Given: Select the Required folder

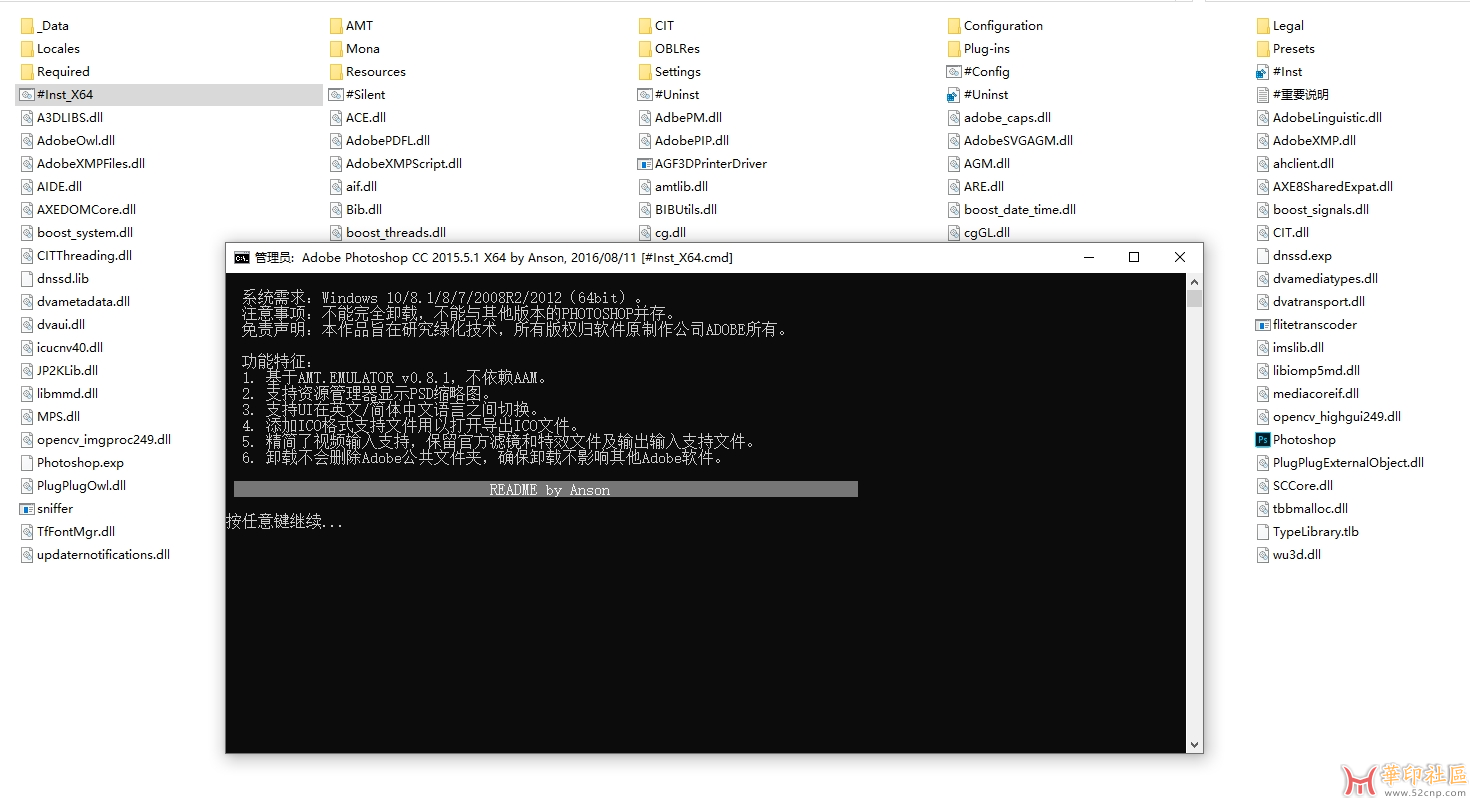Looking at the screenshot, I should click(x=55, y=72).
